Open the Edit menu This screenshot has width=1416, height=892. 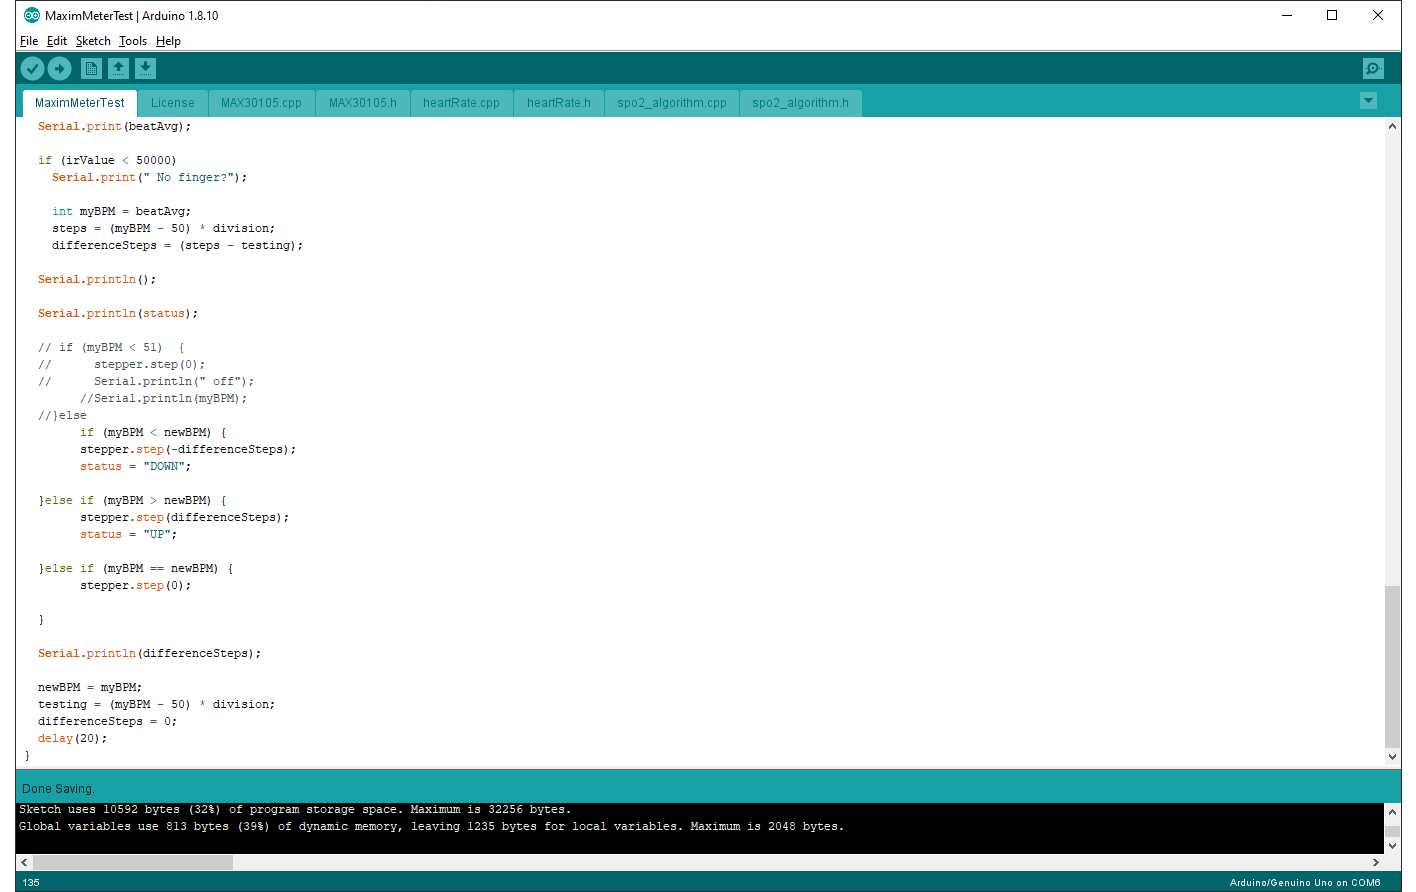tap(57, 41)
